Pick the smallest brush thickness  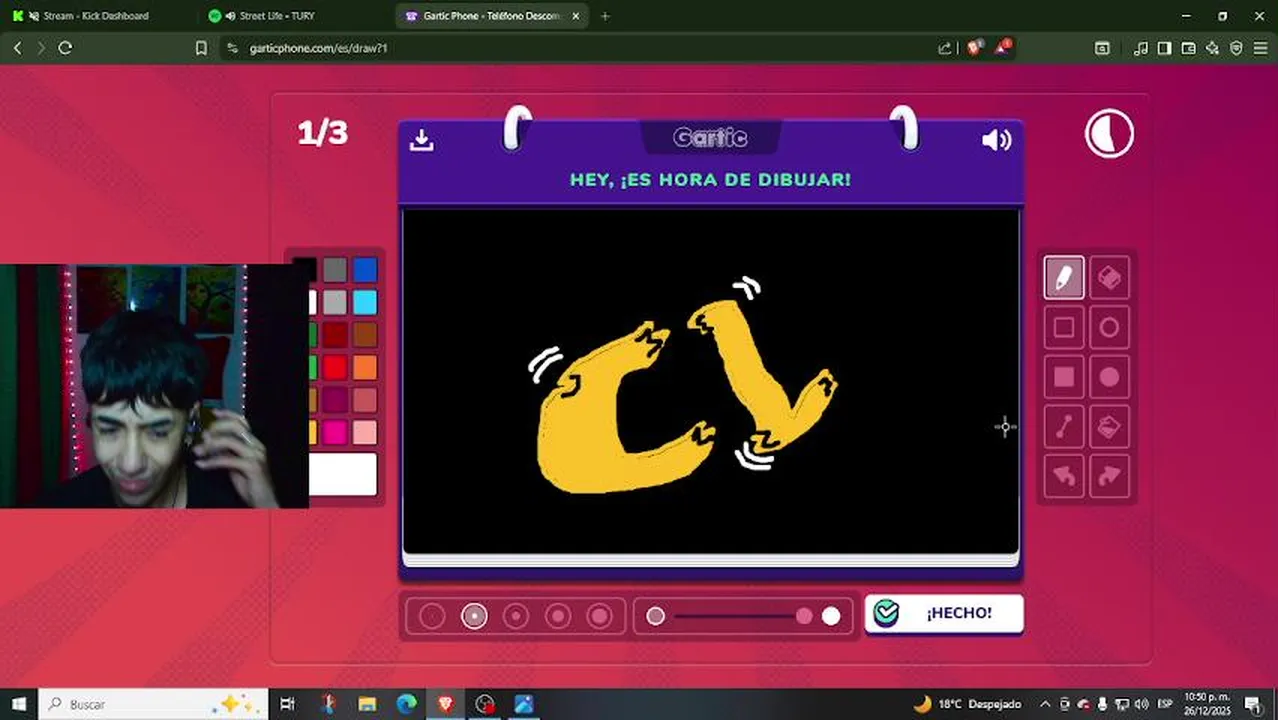coord(432,616)
